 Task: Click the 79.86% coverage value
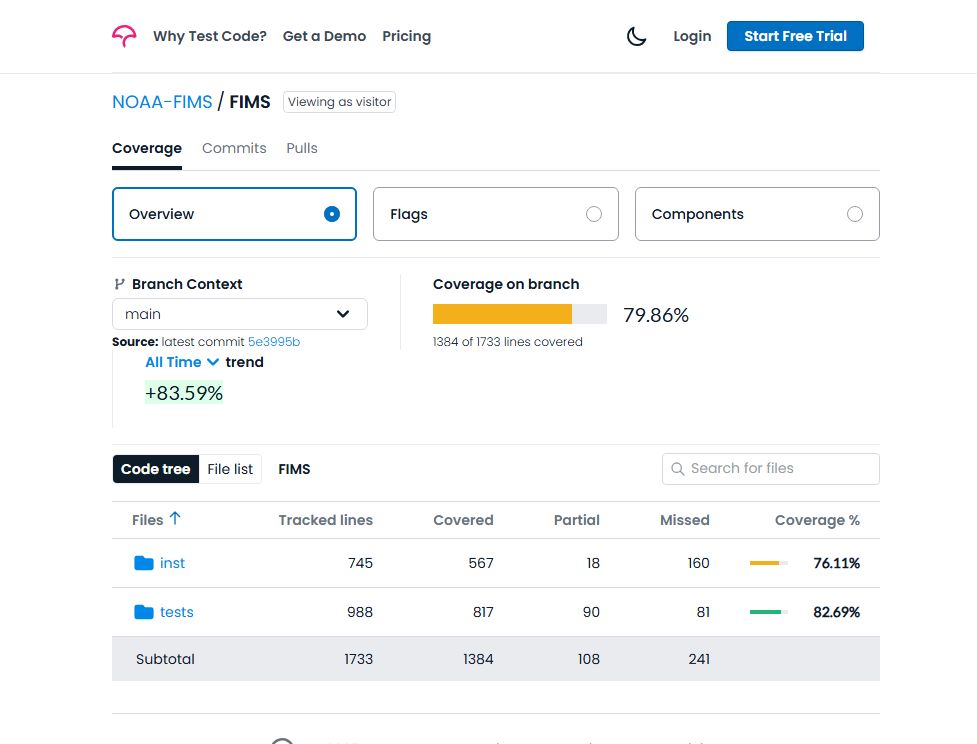coord(656,315)
